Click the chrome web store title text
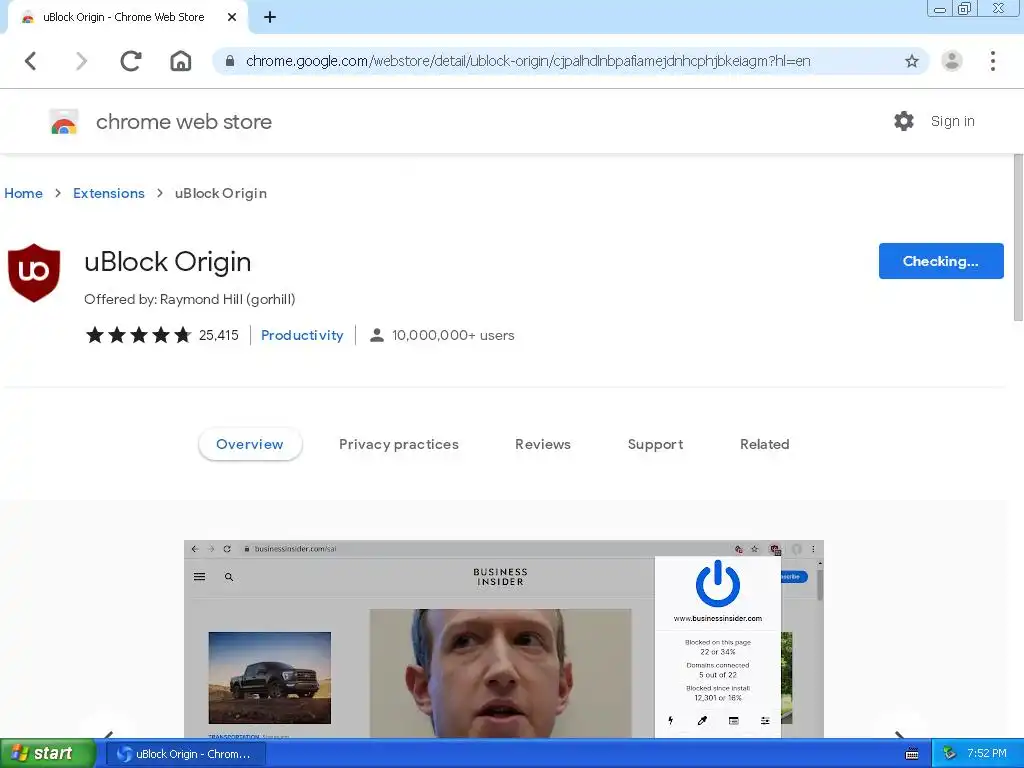The height and width of the screenshot is (768, 1024). click(184, 121)
